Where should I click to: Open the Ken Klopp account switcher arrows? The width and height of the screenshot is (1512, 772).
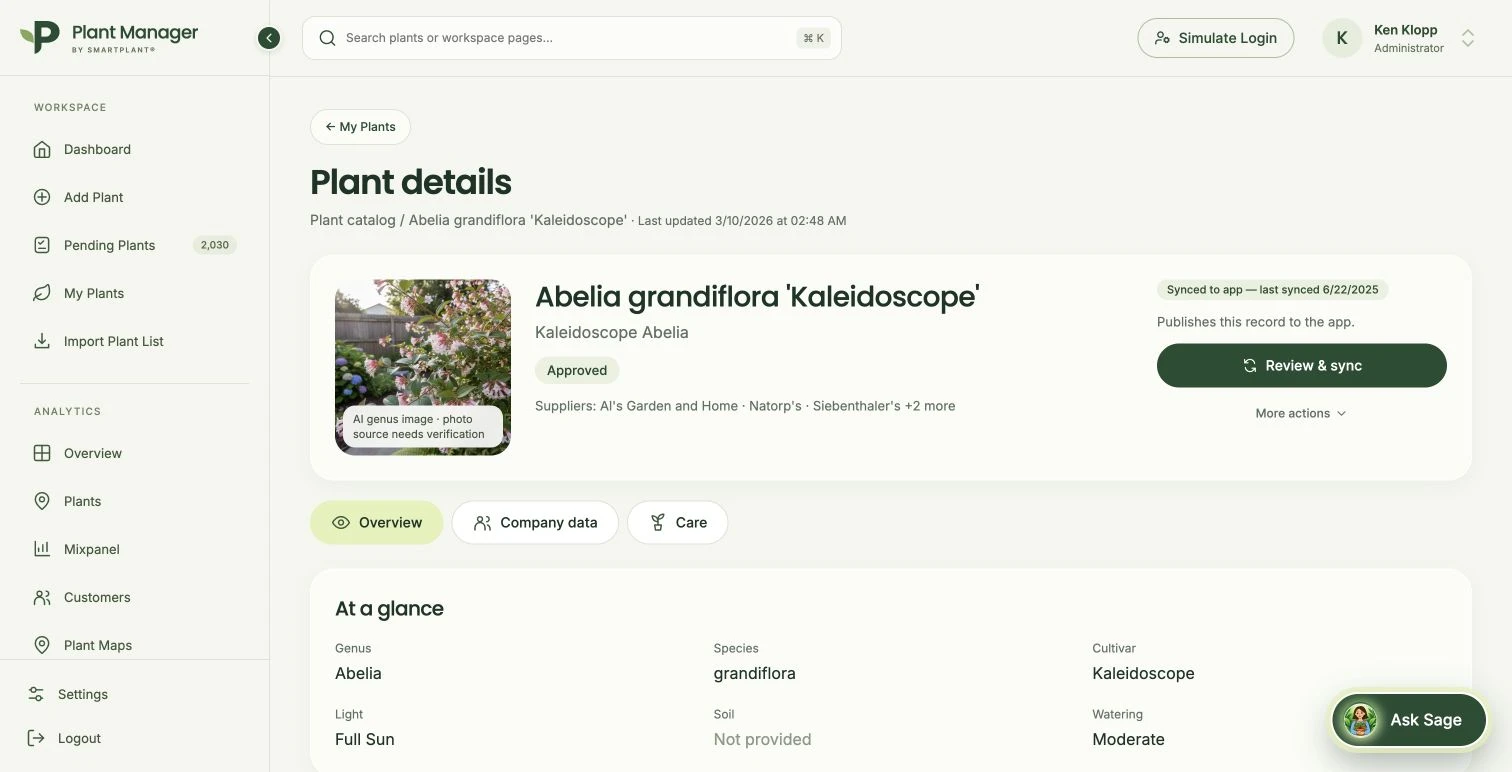[1468, 38]
